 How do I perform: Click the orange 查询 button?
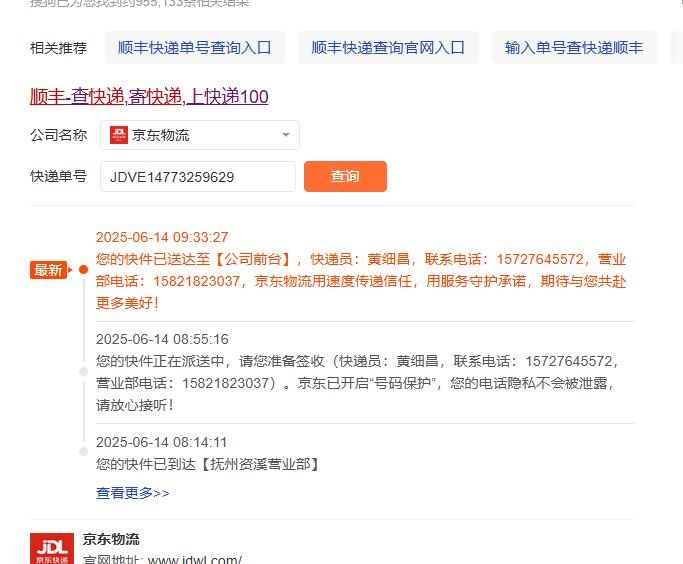point(345,176)
